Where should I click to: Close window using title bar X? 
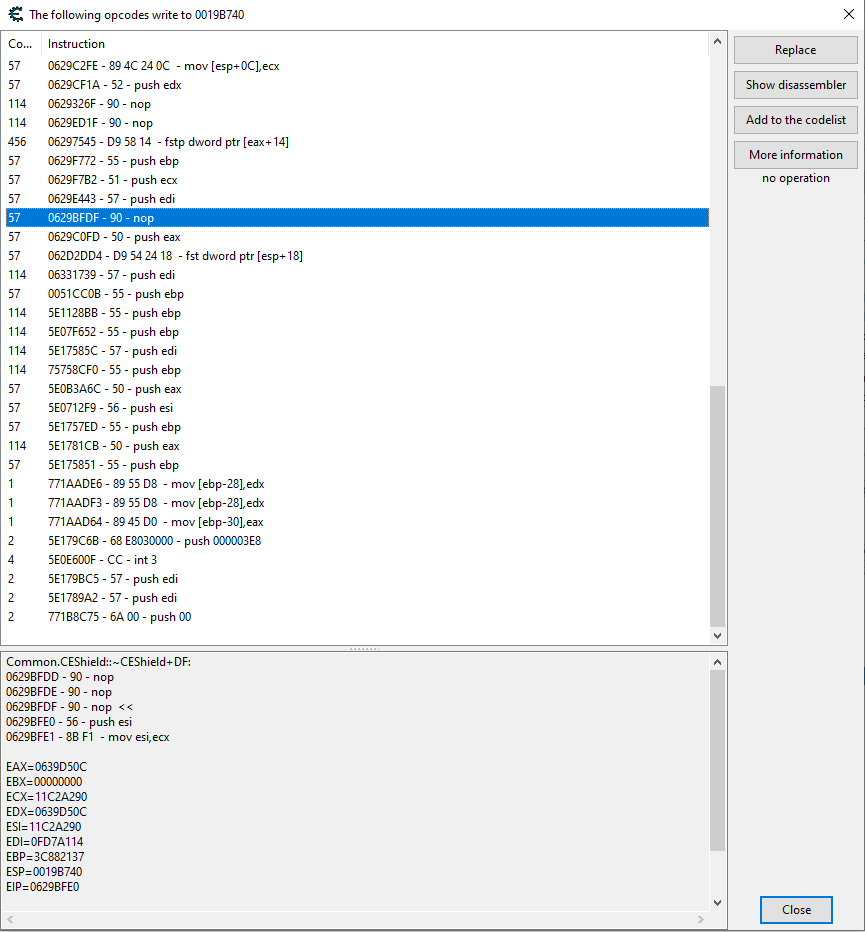pyautogui.click(x=842, y=14)
